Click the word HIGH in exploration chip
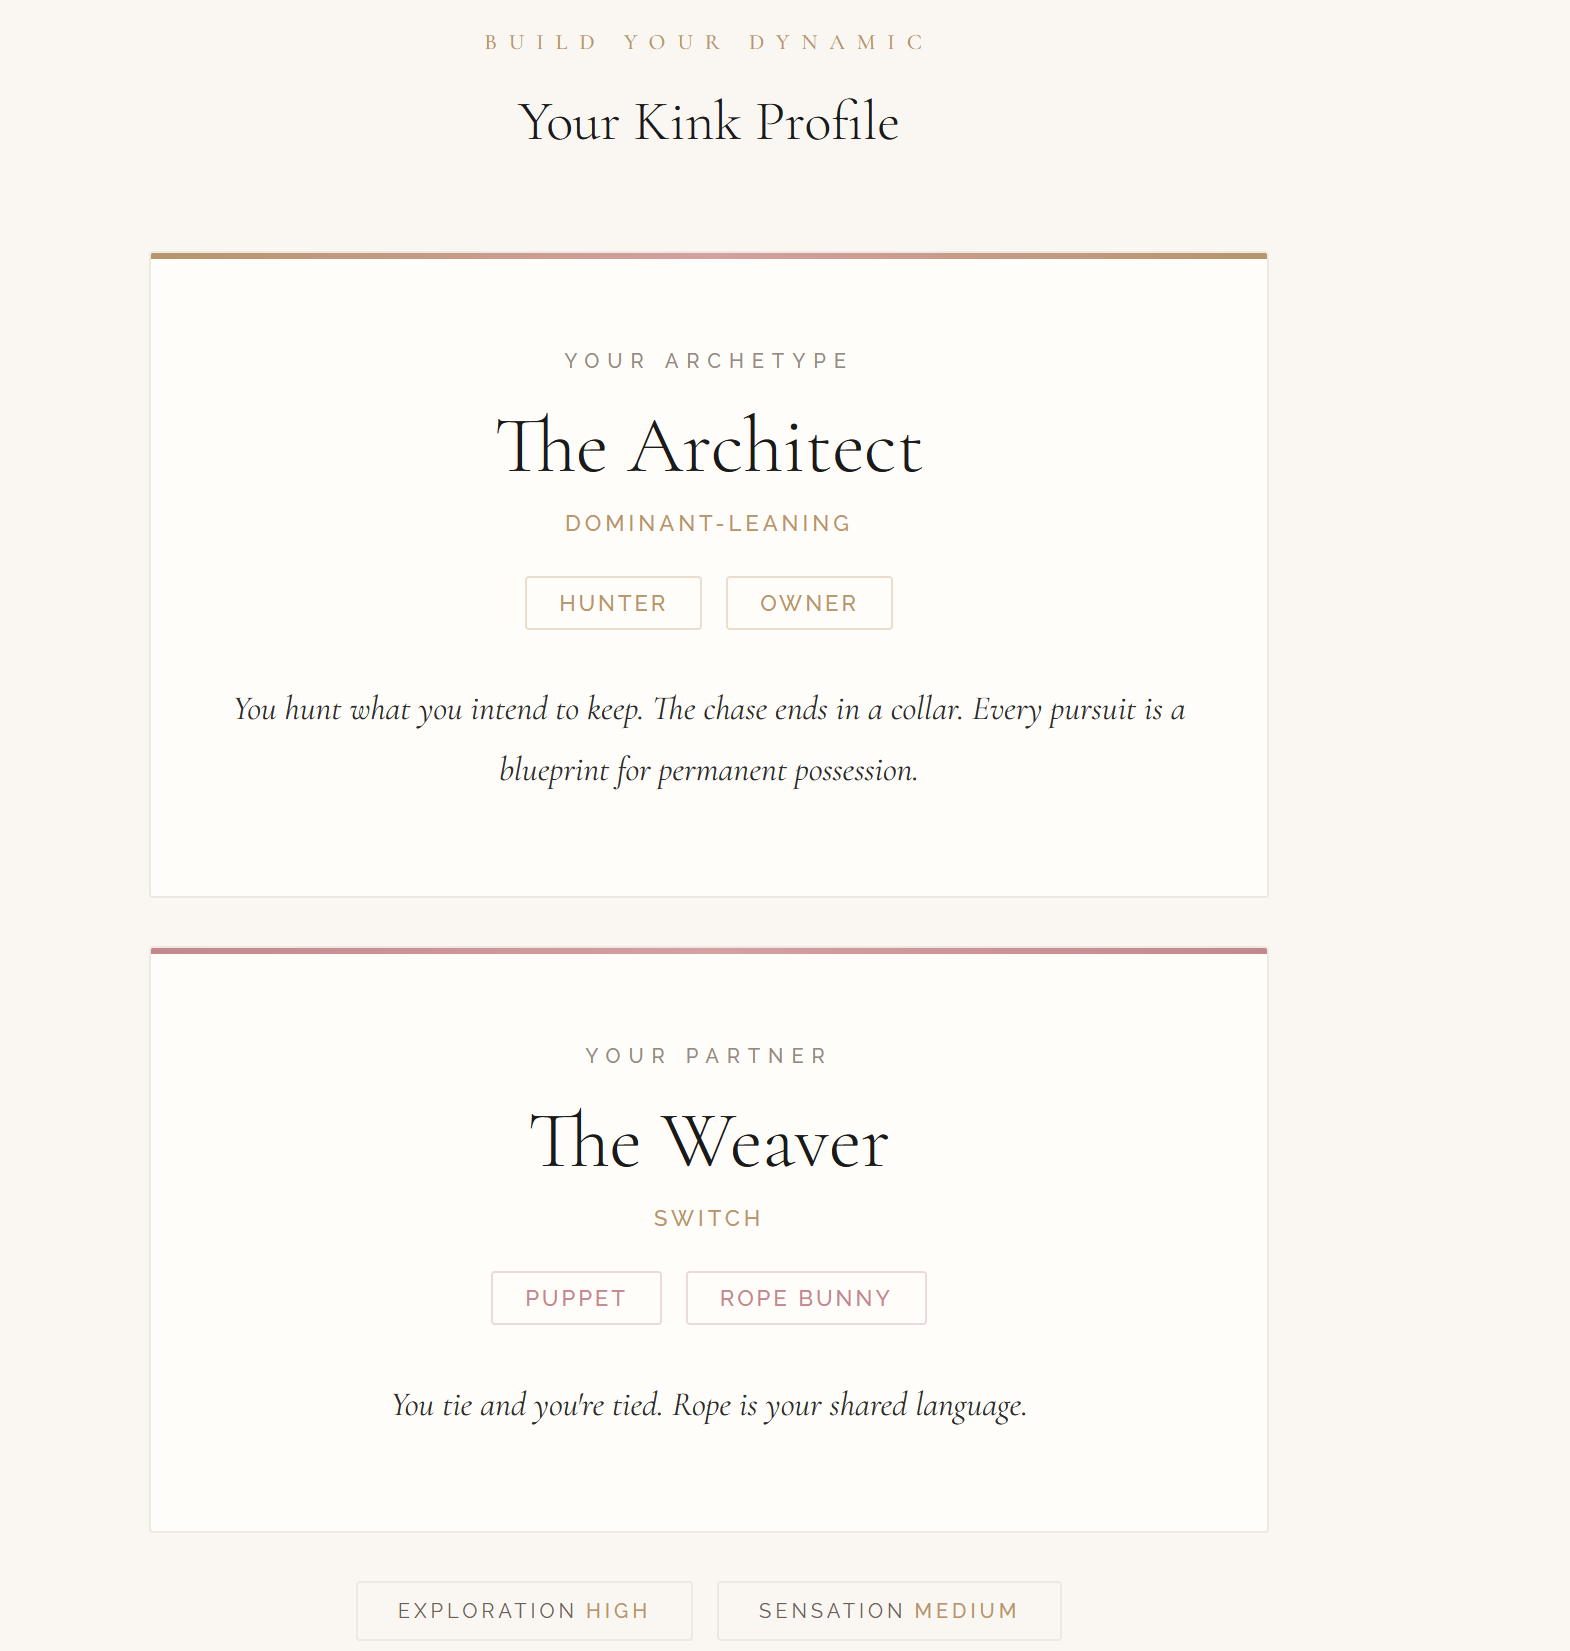1570x1651 pixels. click(617, 1610)
